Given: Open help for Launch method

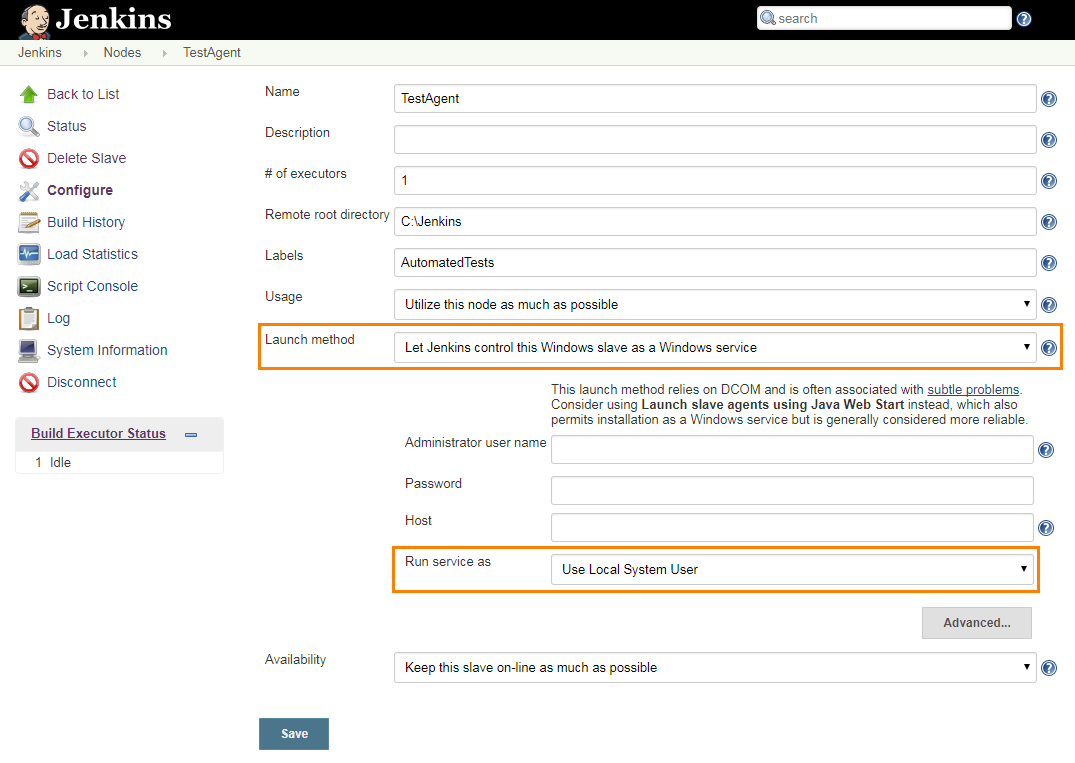Looking at the screenshot, I should pos(1048,348).
